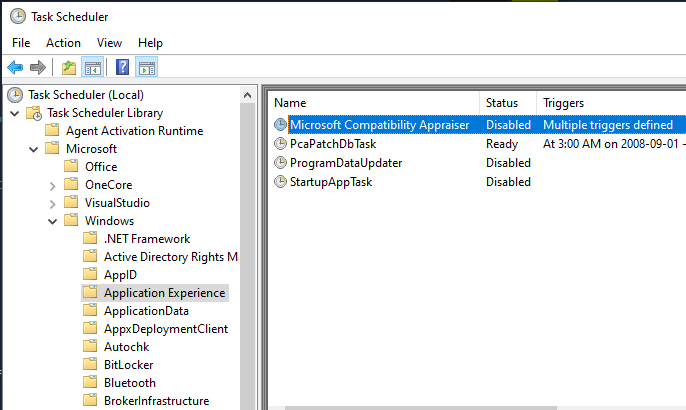Expand the OneCore folder
This screenshot has width=686, height=410.
(x=52, y=185)
